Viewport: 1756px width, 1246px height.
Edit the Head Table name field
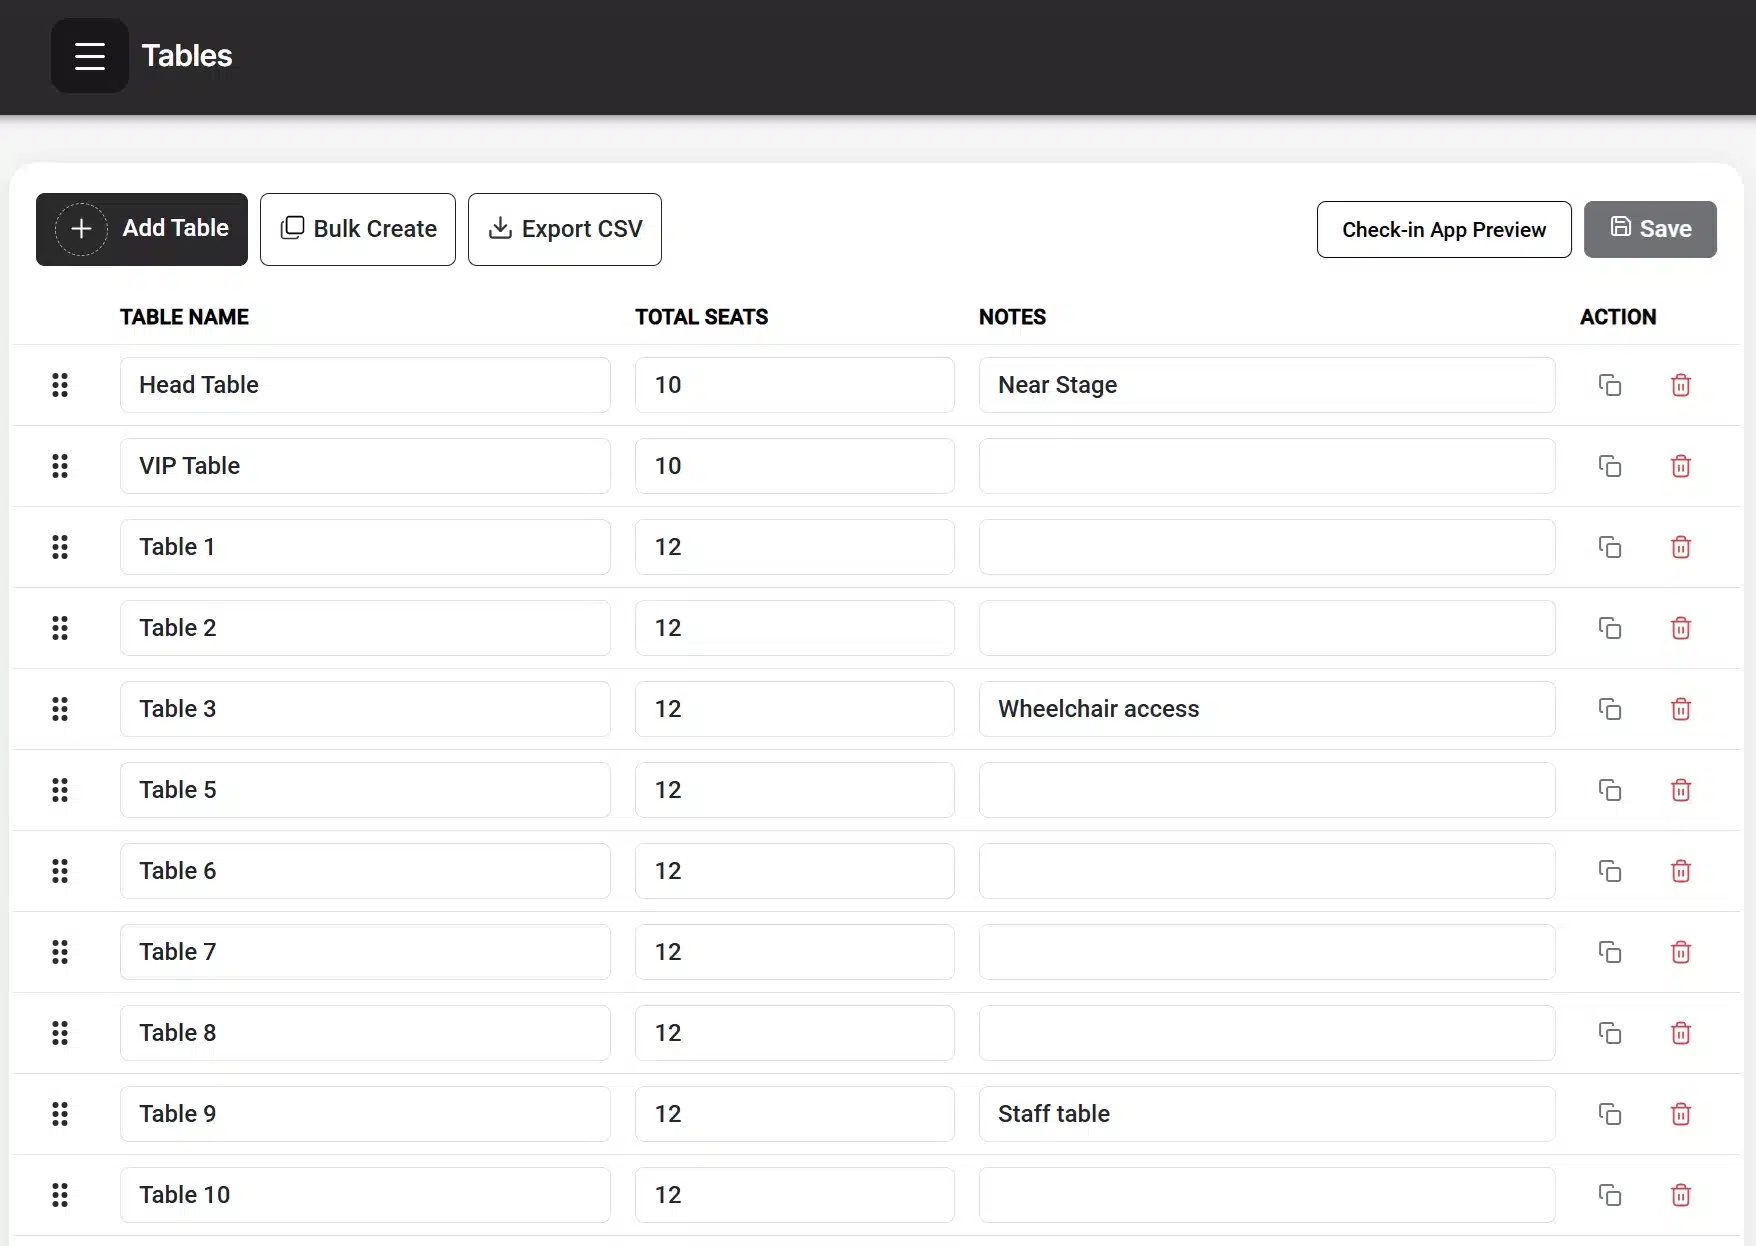(x=365, y=385)
